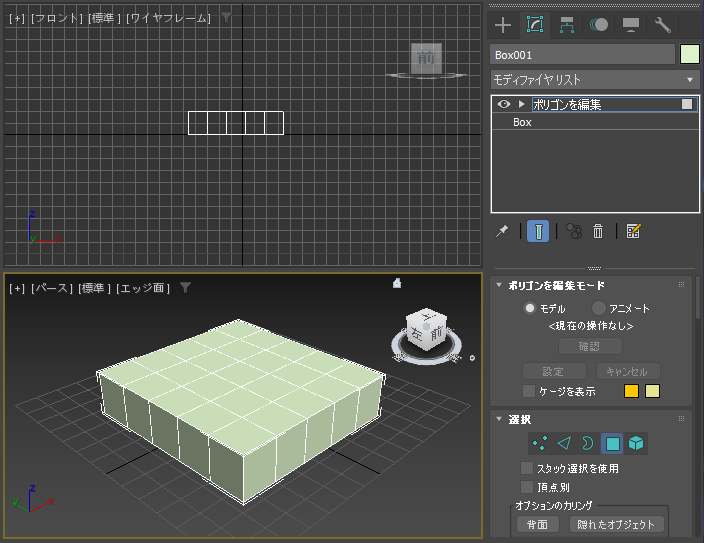704x543 pixels.
Task: Click the square indicator on ポリゴンを編集 row
Action: pyautogui.click(x=687, y=104)
